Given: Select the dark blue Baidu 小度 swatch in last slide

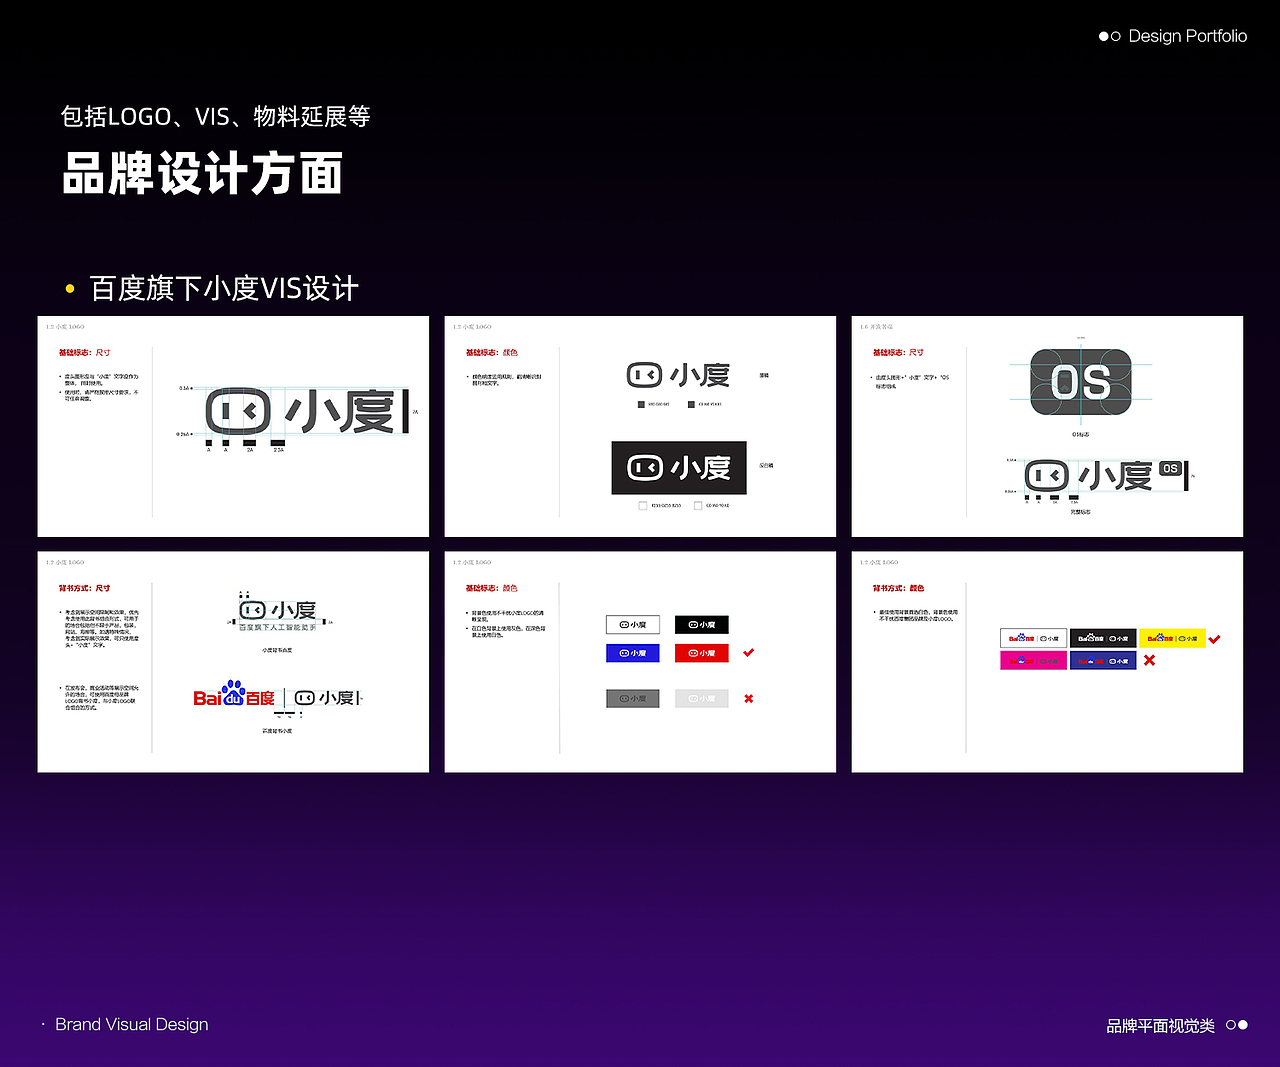Looking at the screenshot, I should coord(1103,661).
